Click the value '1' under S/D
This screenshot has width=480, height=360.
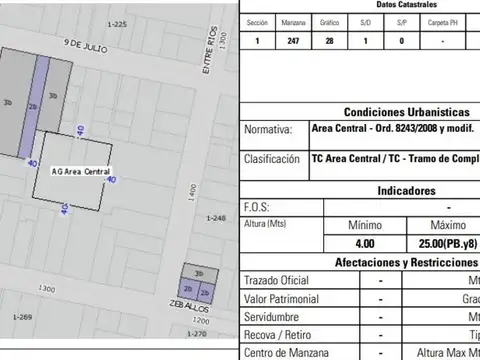366,41
